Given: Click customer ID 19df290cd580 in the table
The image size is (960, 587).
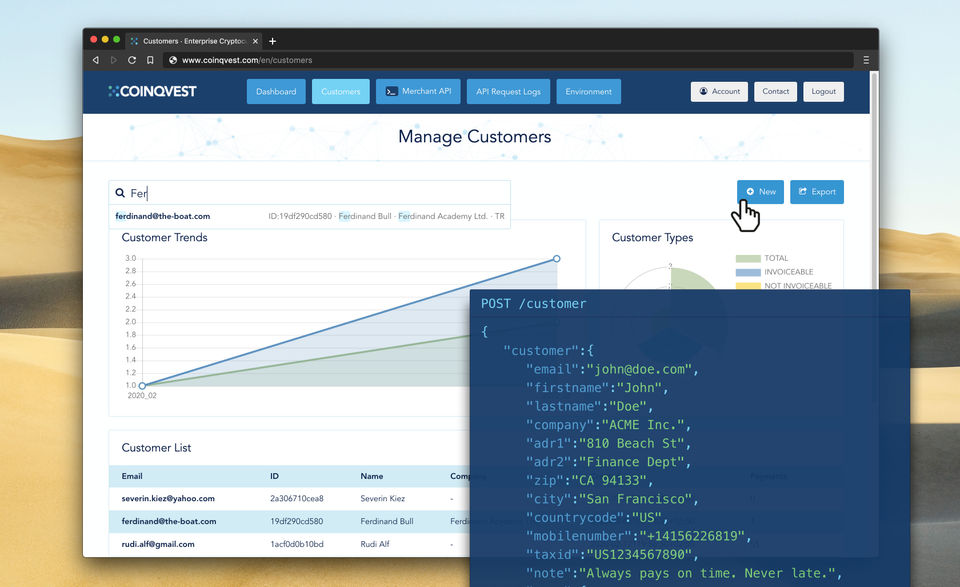Looking at the screenshot, I should pyautogui.click(x=297, y=522).
